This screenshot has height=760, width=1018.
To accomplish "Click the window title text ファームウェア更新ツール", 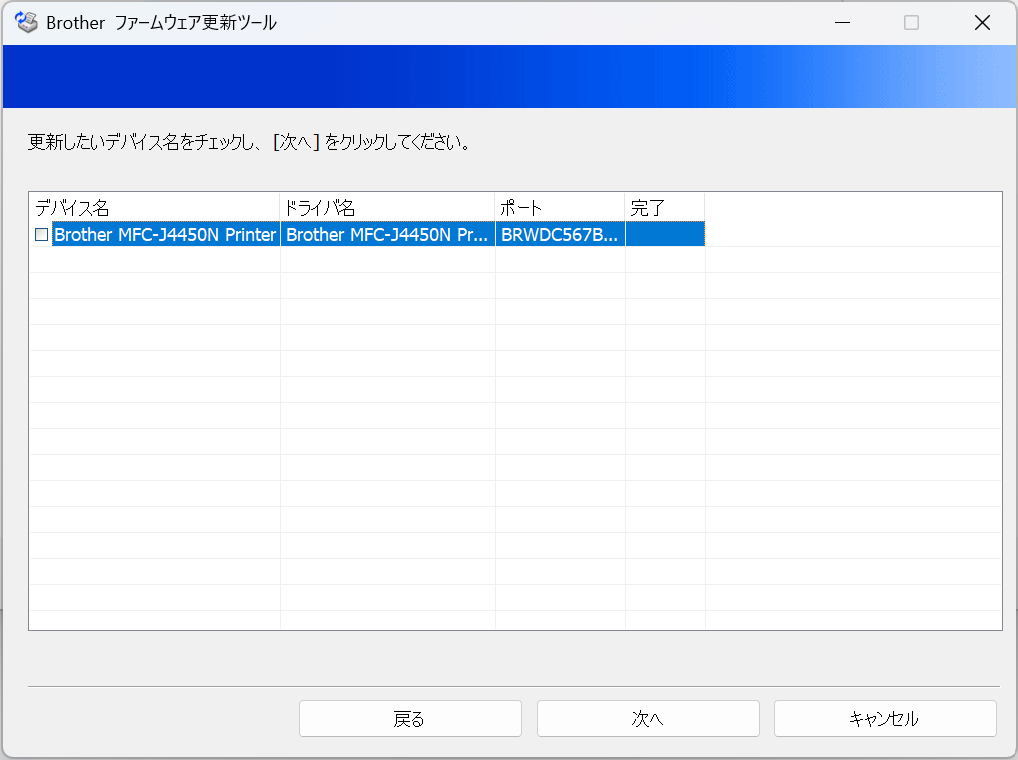I will coord(196,23).
